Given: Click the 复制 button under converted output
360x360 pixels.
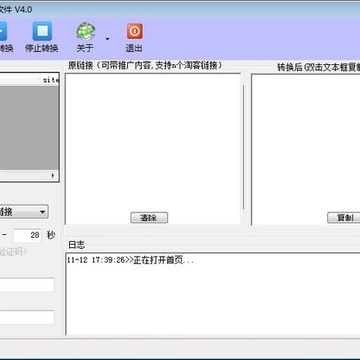Looking at the screenshot, I should click(344, 218).
